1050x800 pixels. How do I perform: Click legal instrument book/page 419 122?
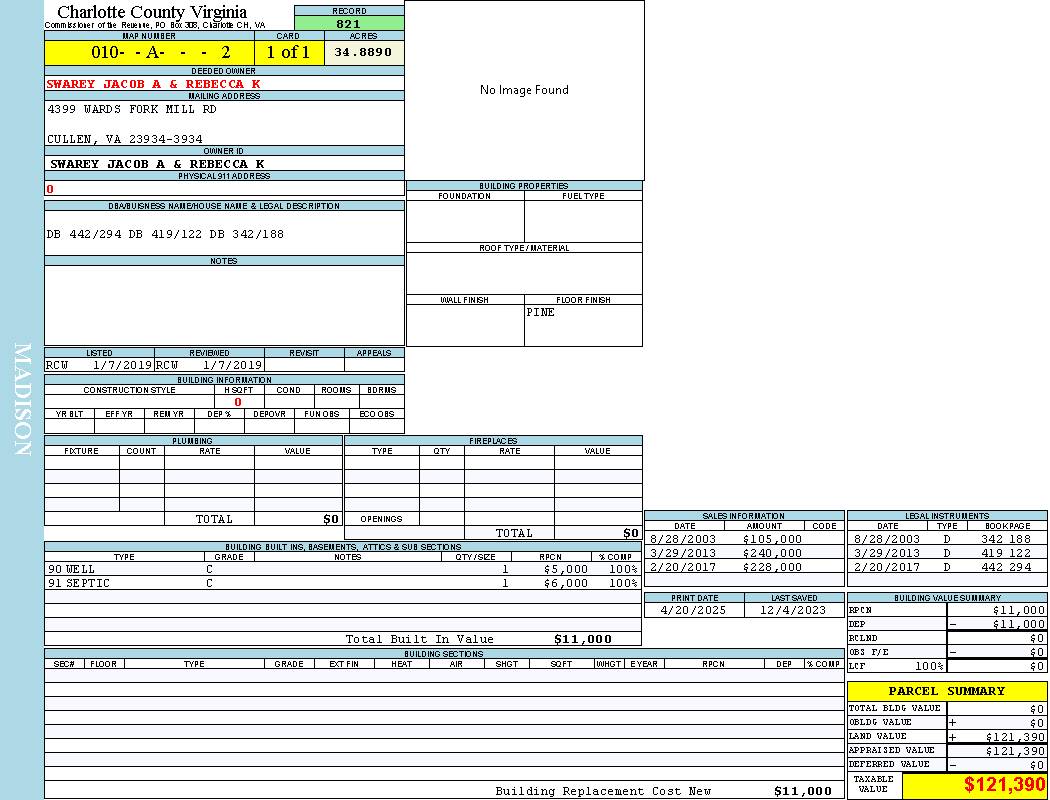click(x=1005, y=553)
